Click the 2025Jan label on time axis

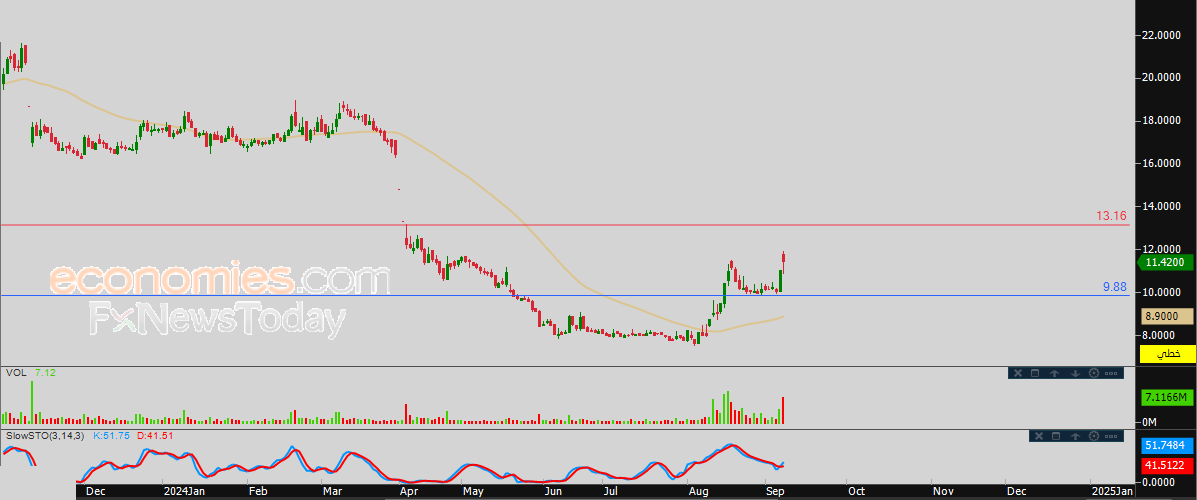click(1112, 491)
